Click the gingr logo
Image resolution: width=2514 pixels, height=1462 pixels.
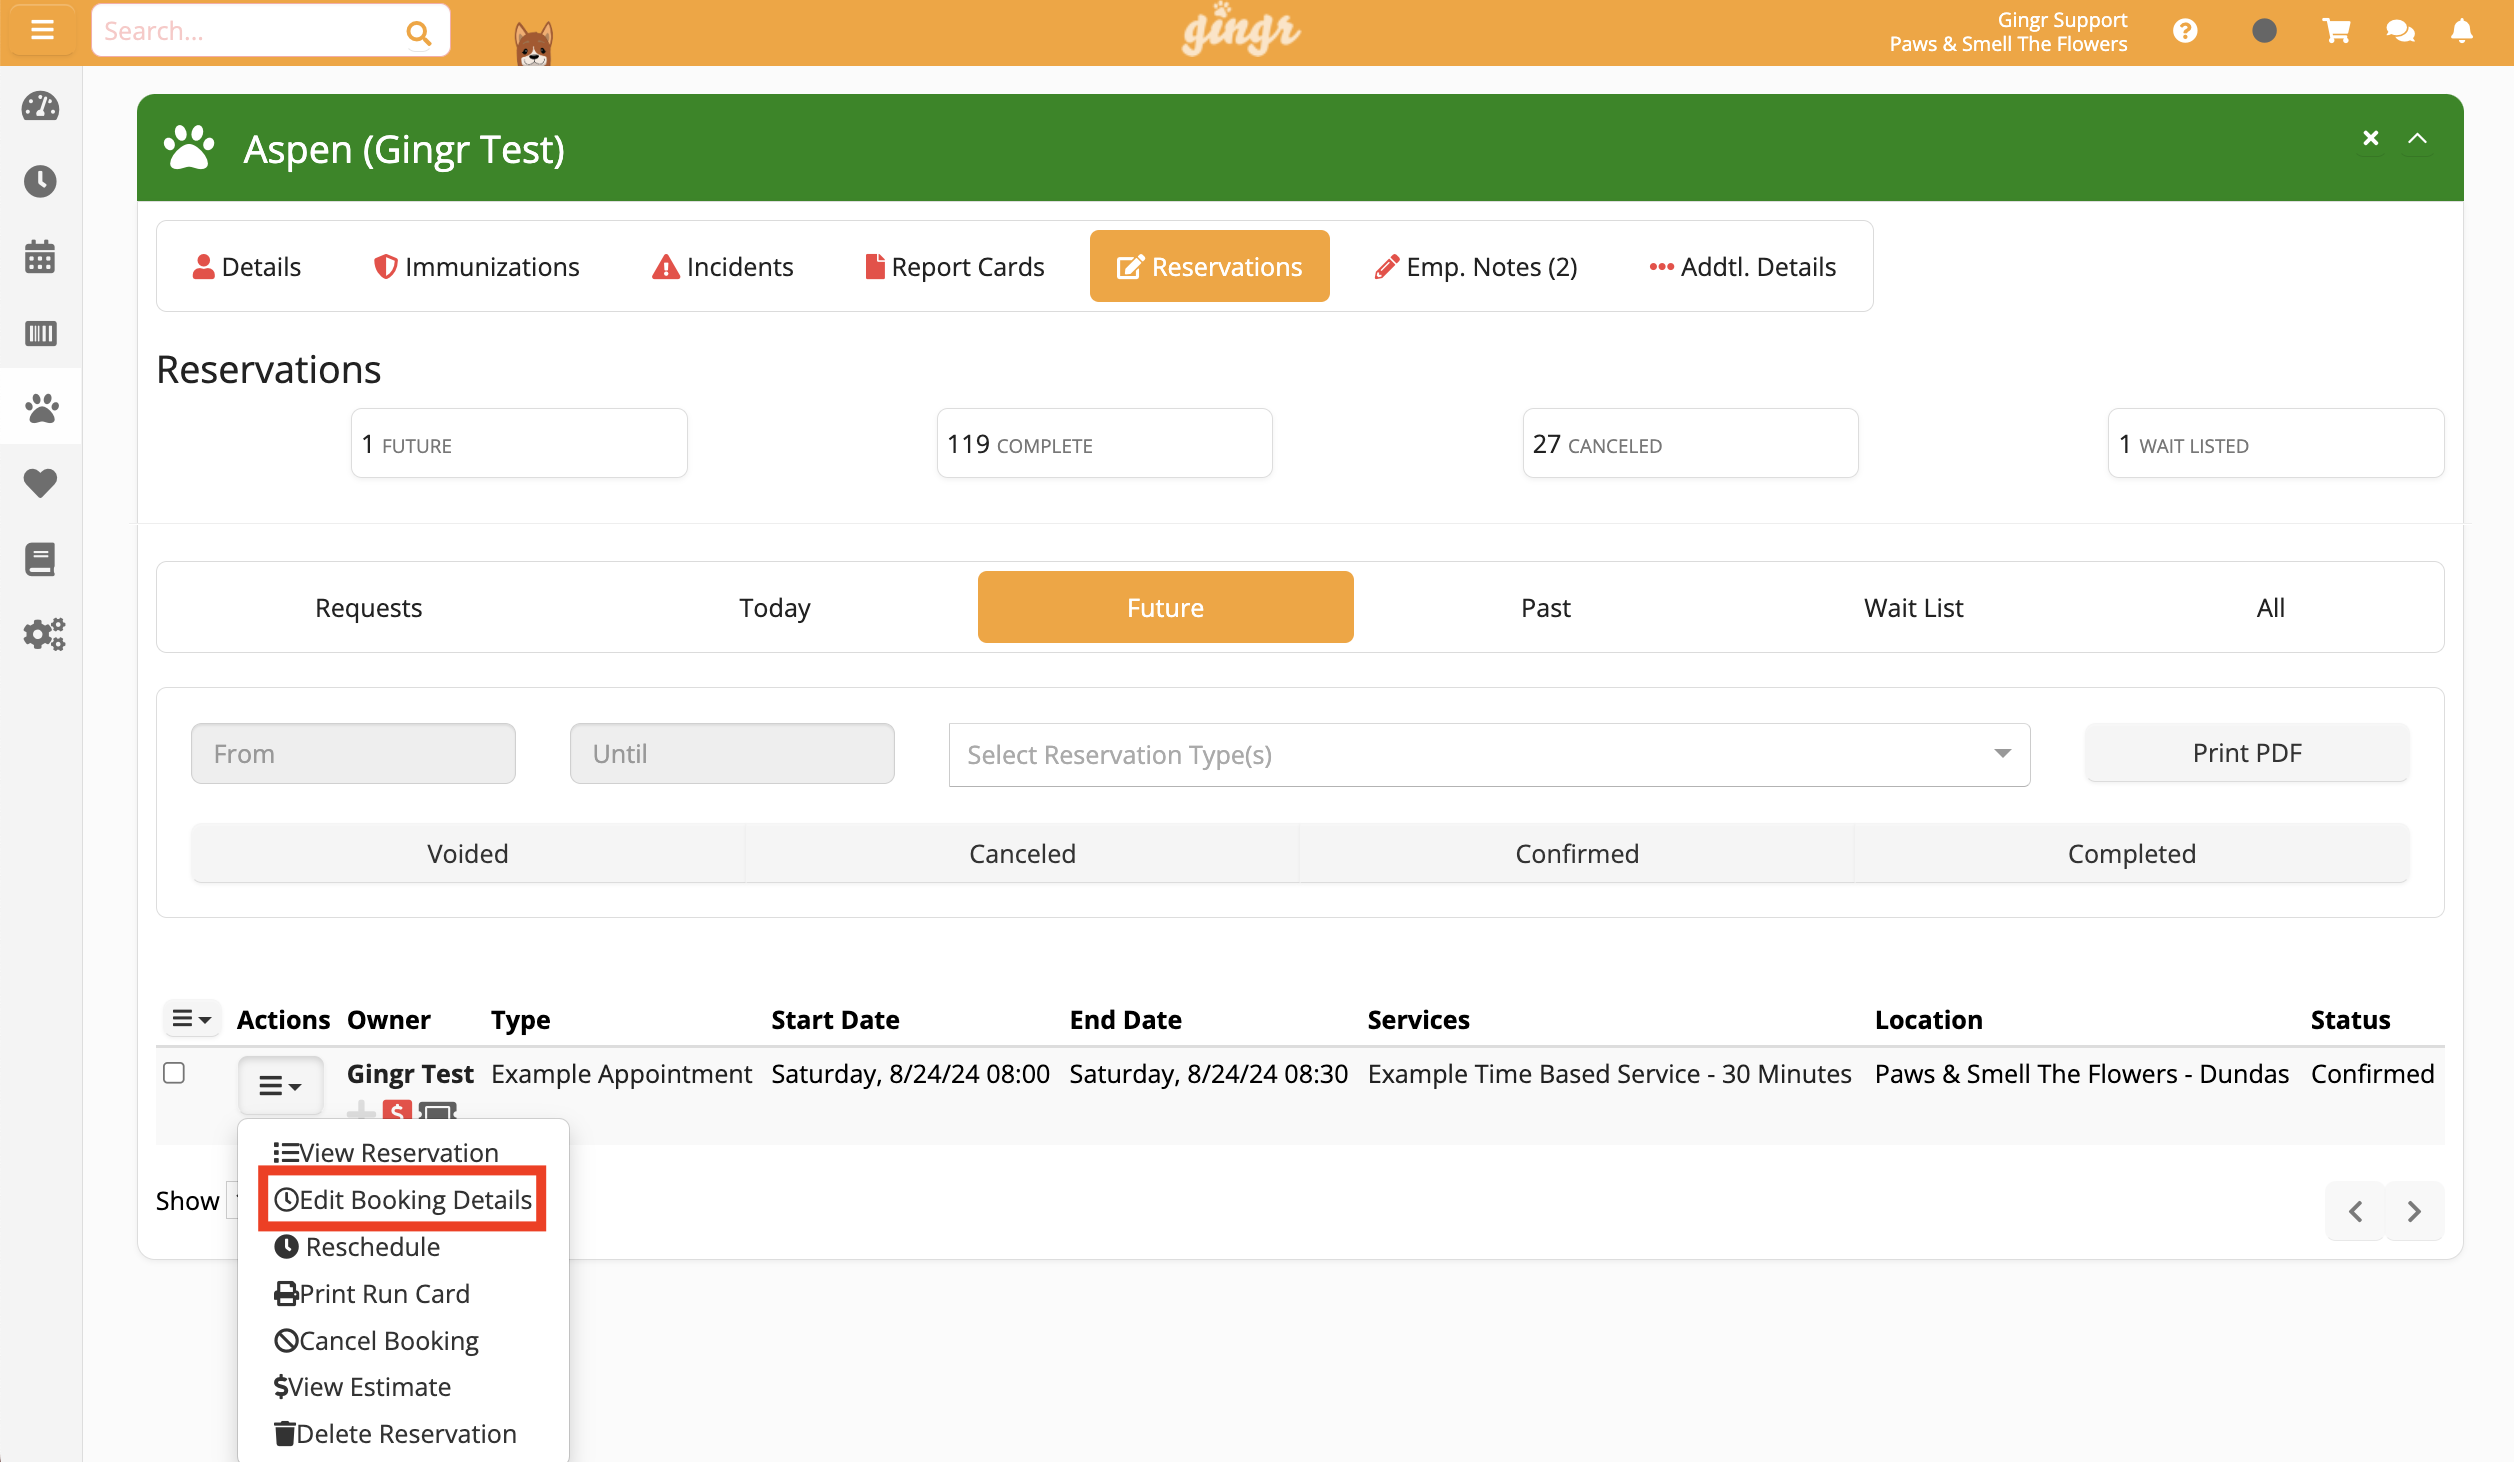pos(1241,30)
